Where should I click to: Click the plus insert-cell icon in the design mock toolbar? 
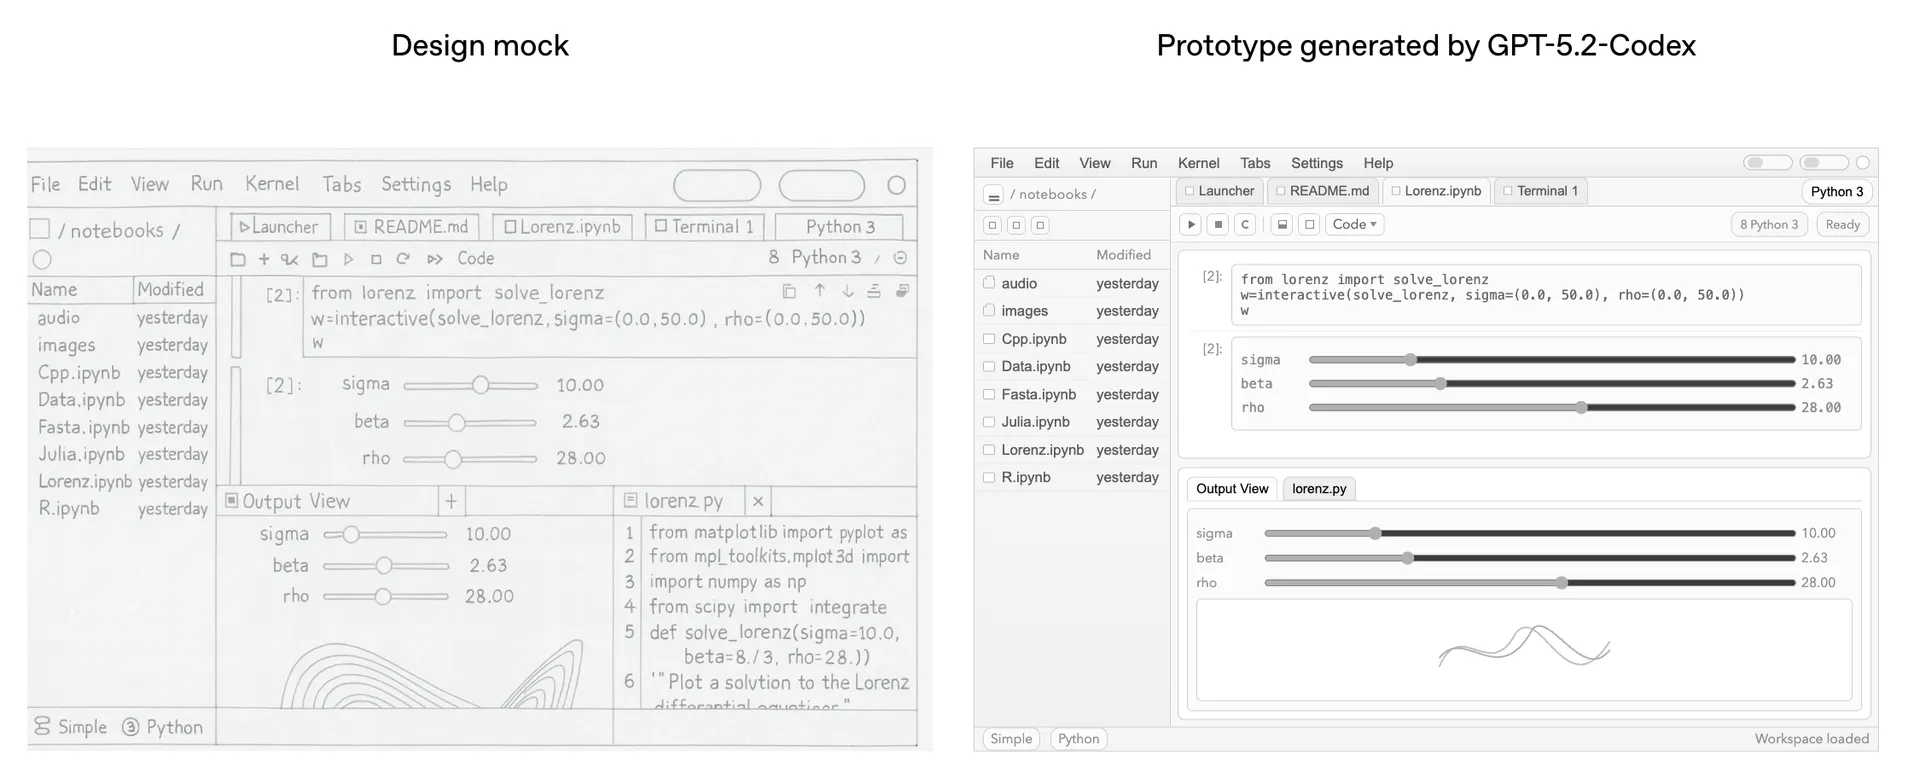coord(264,259)
